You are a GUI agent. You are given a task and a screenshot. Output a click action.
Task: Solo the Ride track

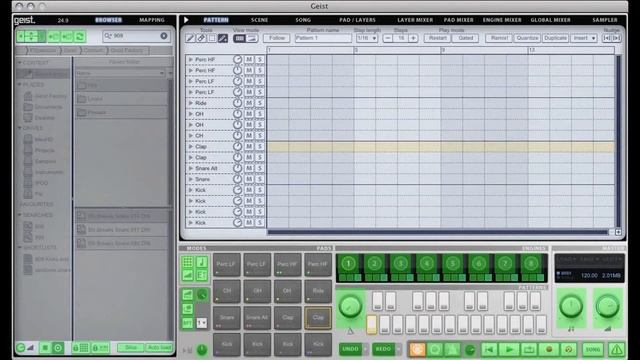coord(260,103)
